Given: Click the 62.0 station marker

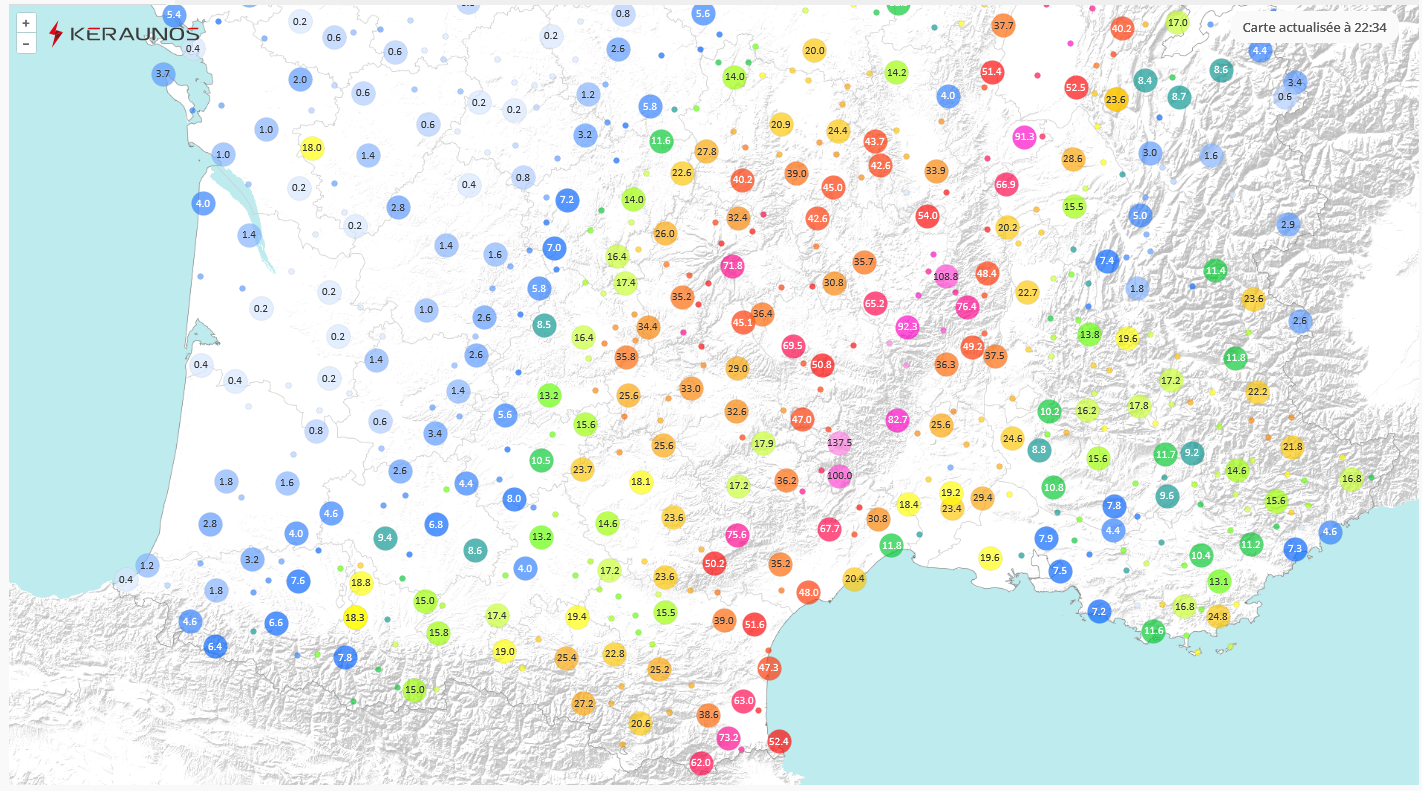Looking at the screenshot, I should click(x=700, y=763).
